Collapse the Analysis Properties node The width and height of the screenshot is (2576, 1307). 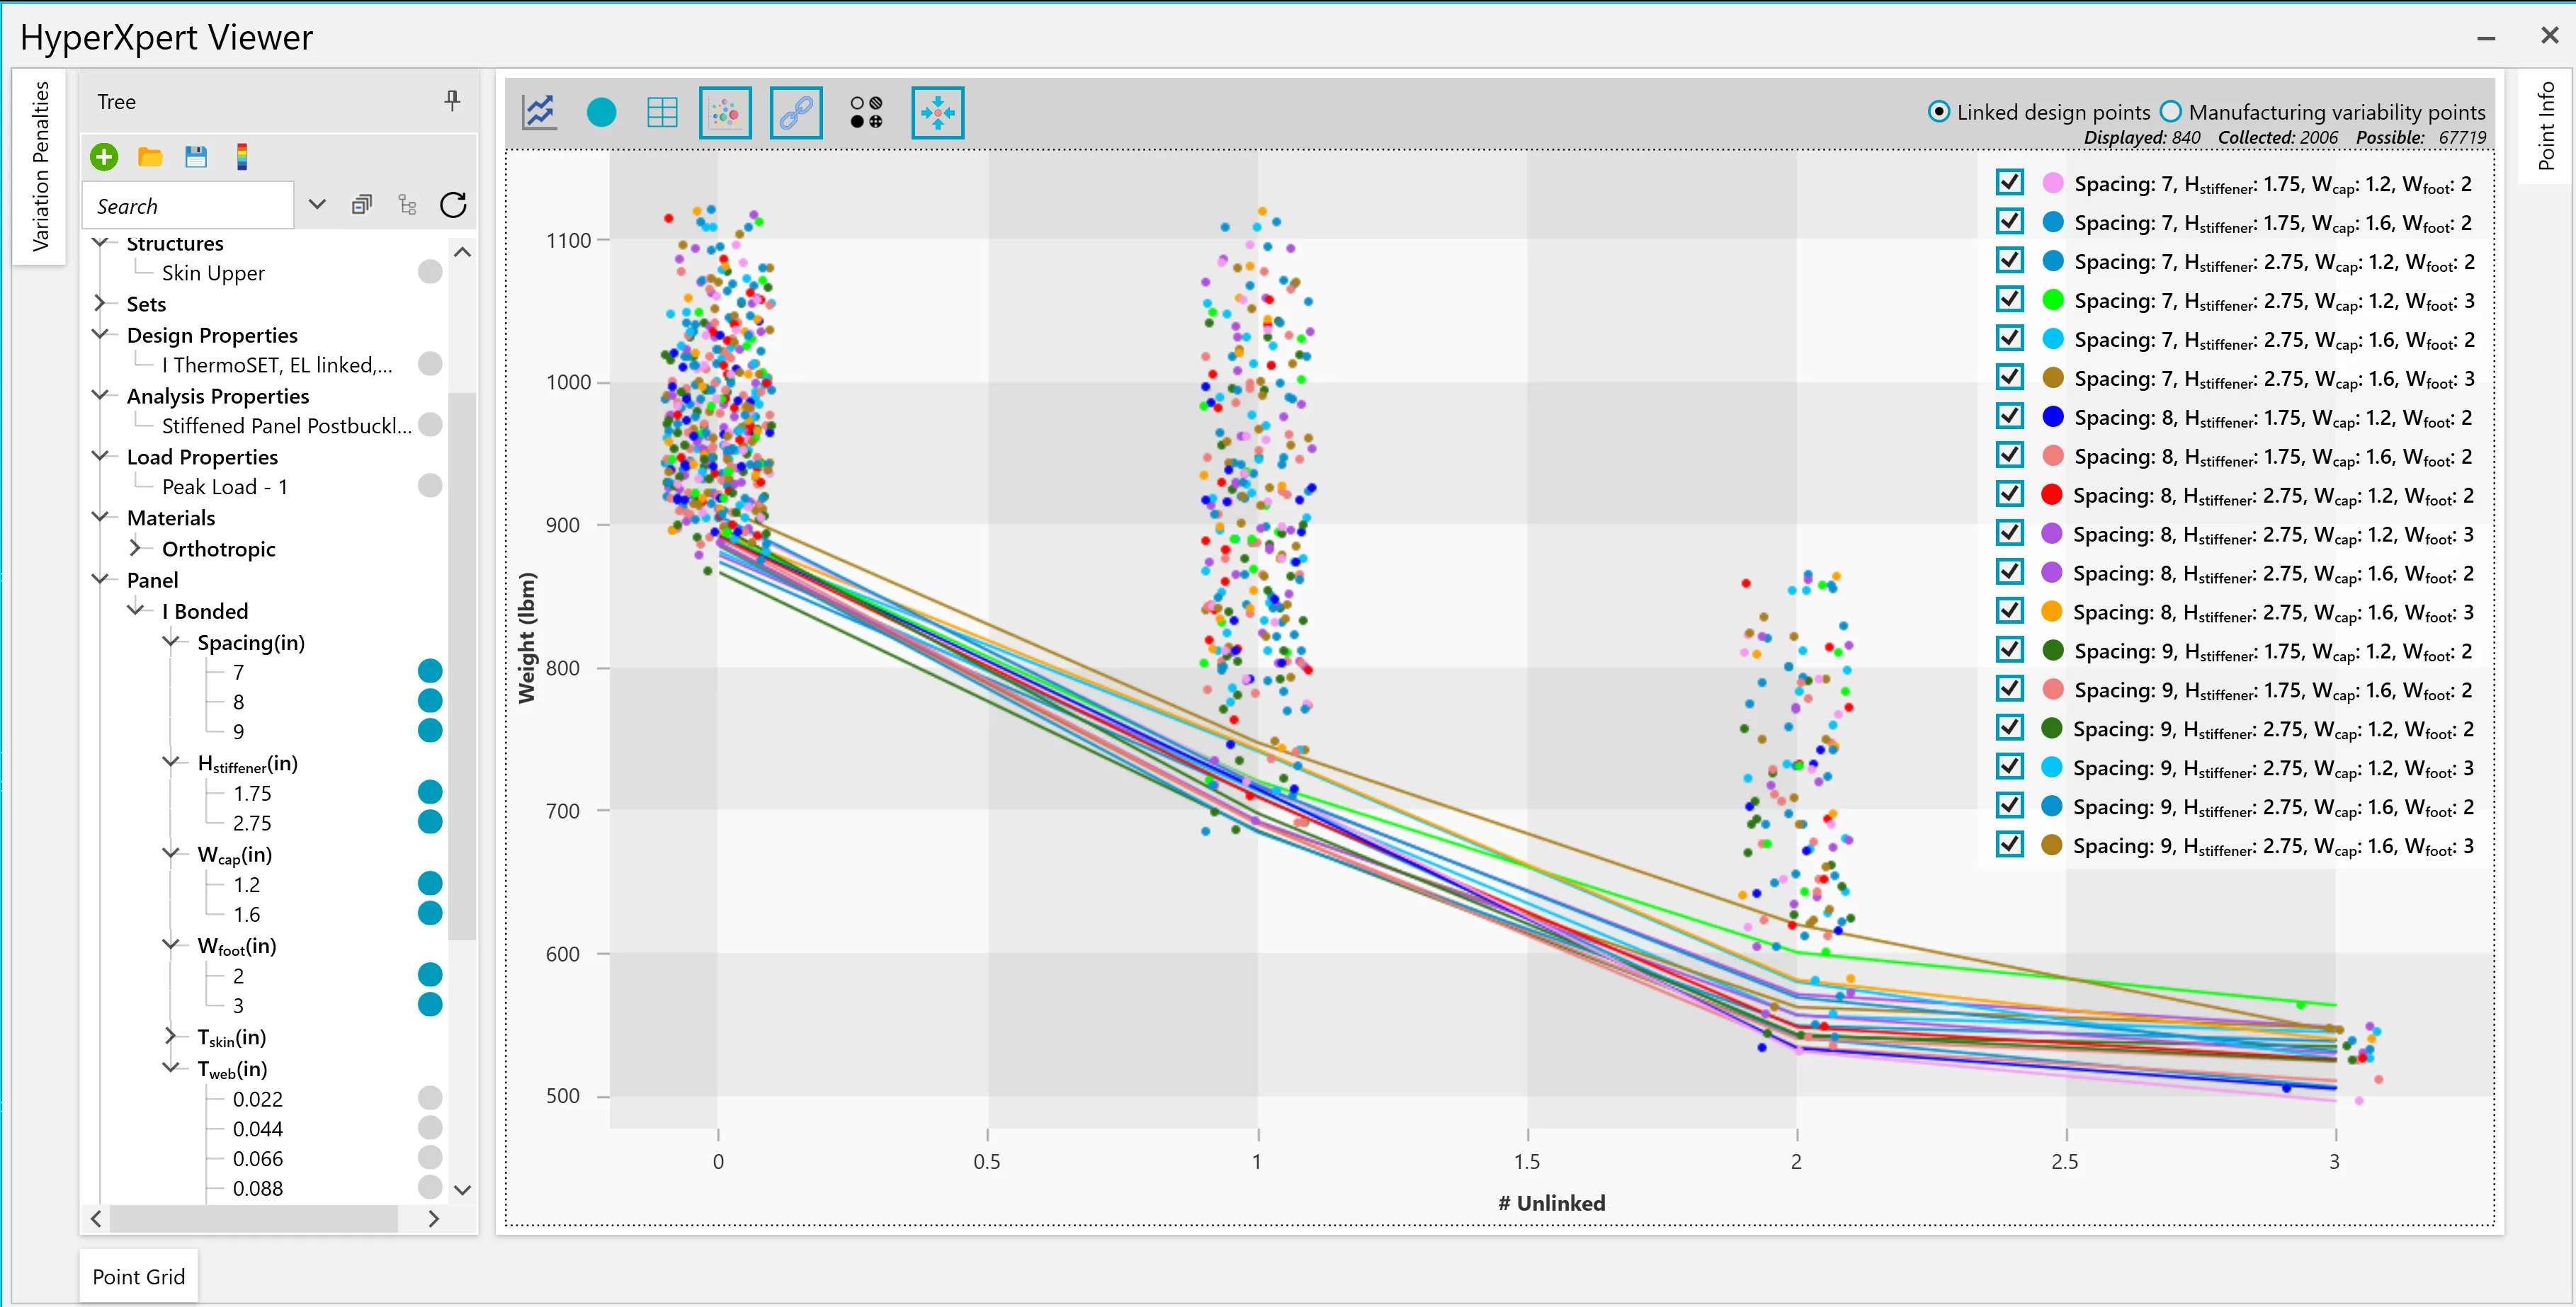click(100, 395)
